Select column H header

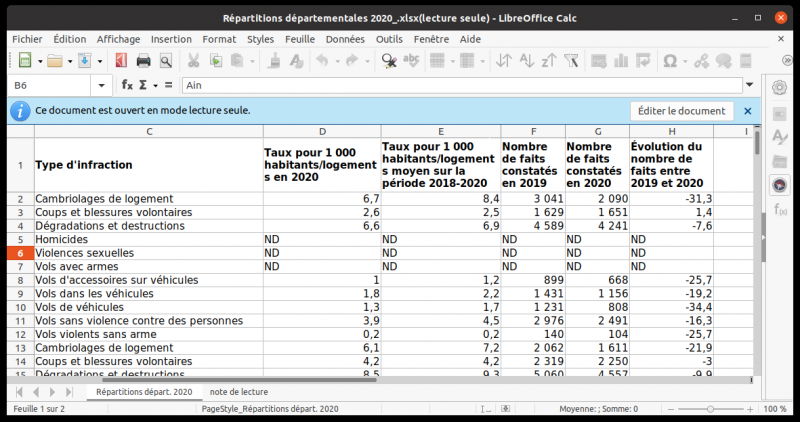[671, 131]
